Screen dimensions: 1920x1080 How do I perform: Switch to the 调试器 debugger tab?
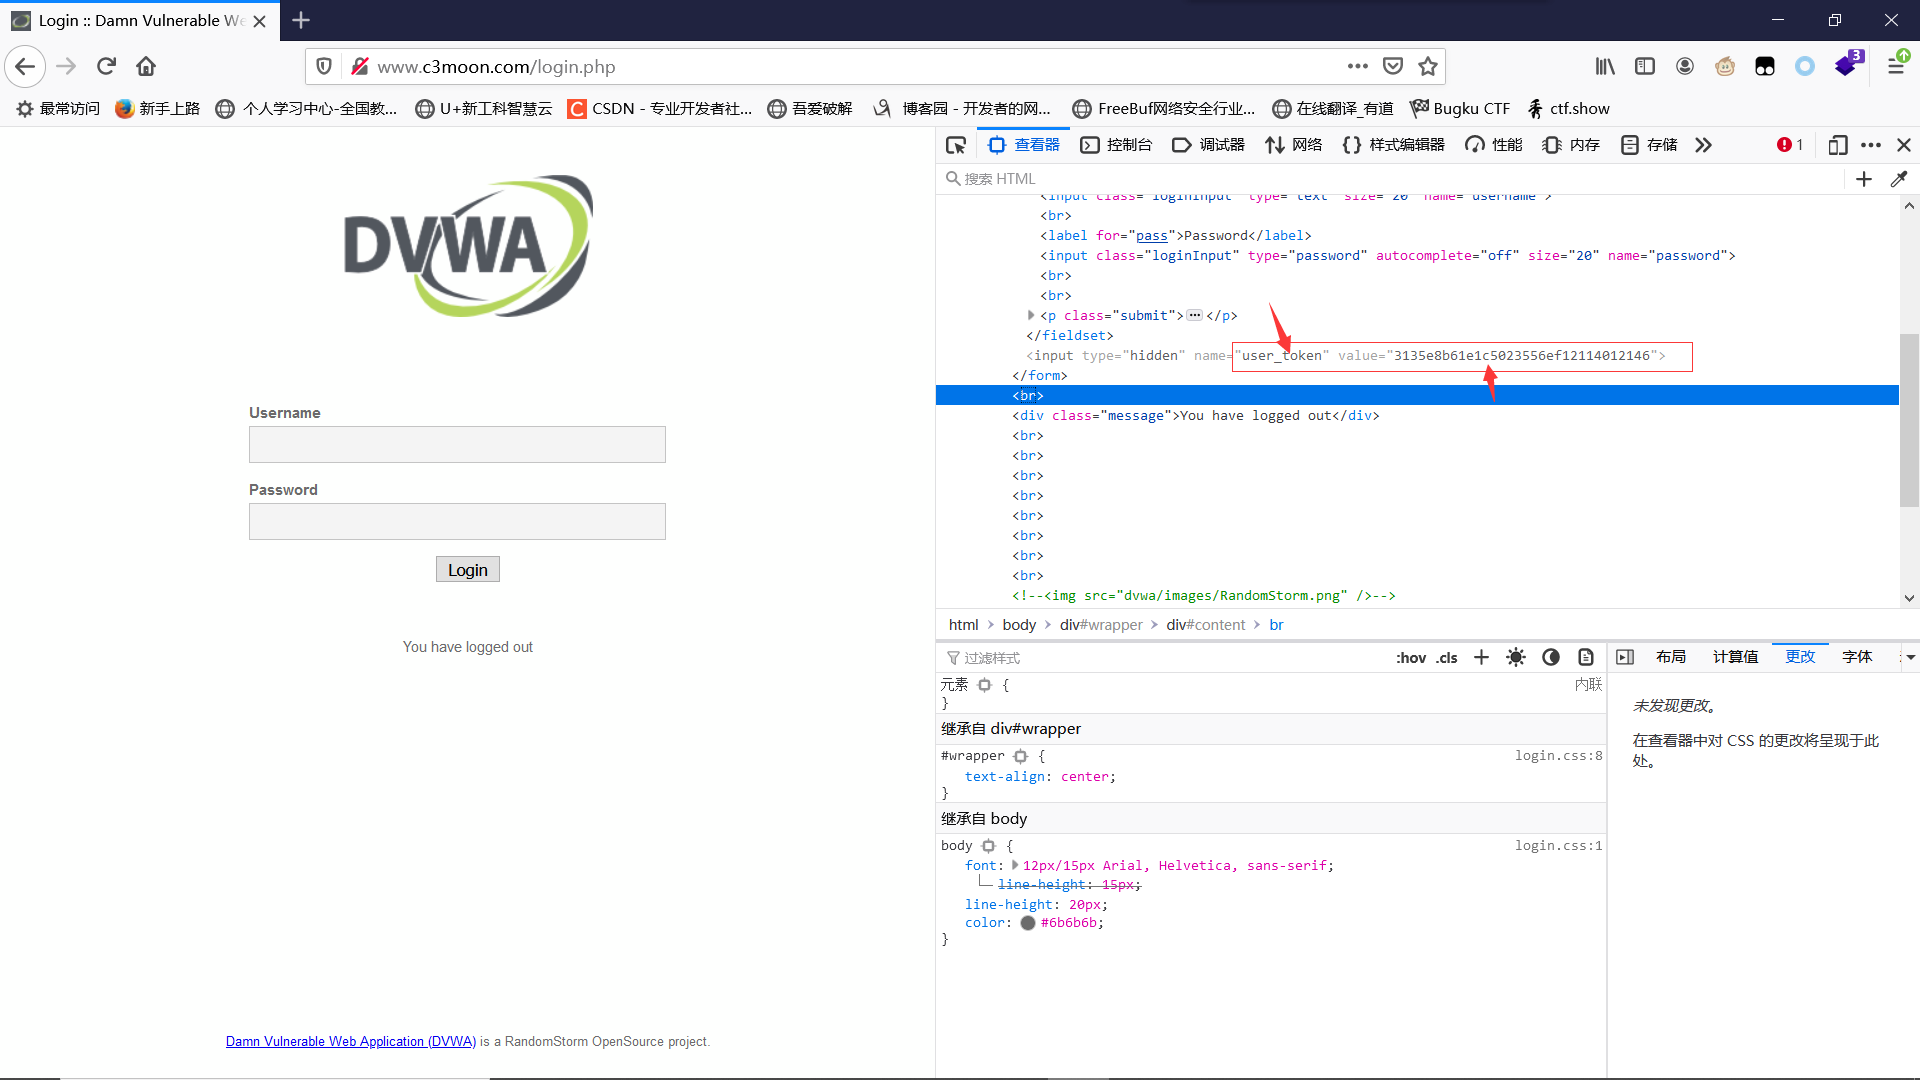tap(1209, 145)
